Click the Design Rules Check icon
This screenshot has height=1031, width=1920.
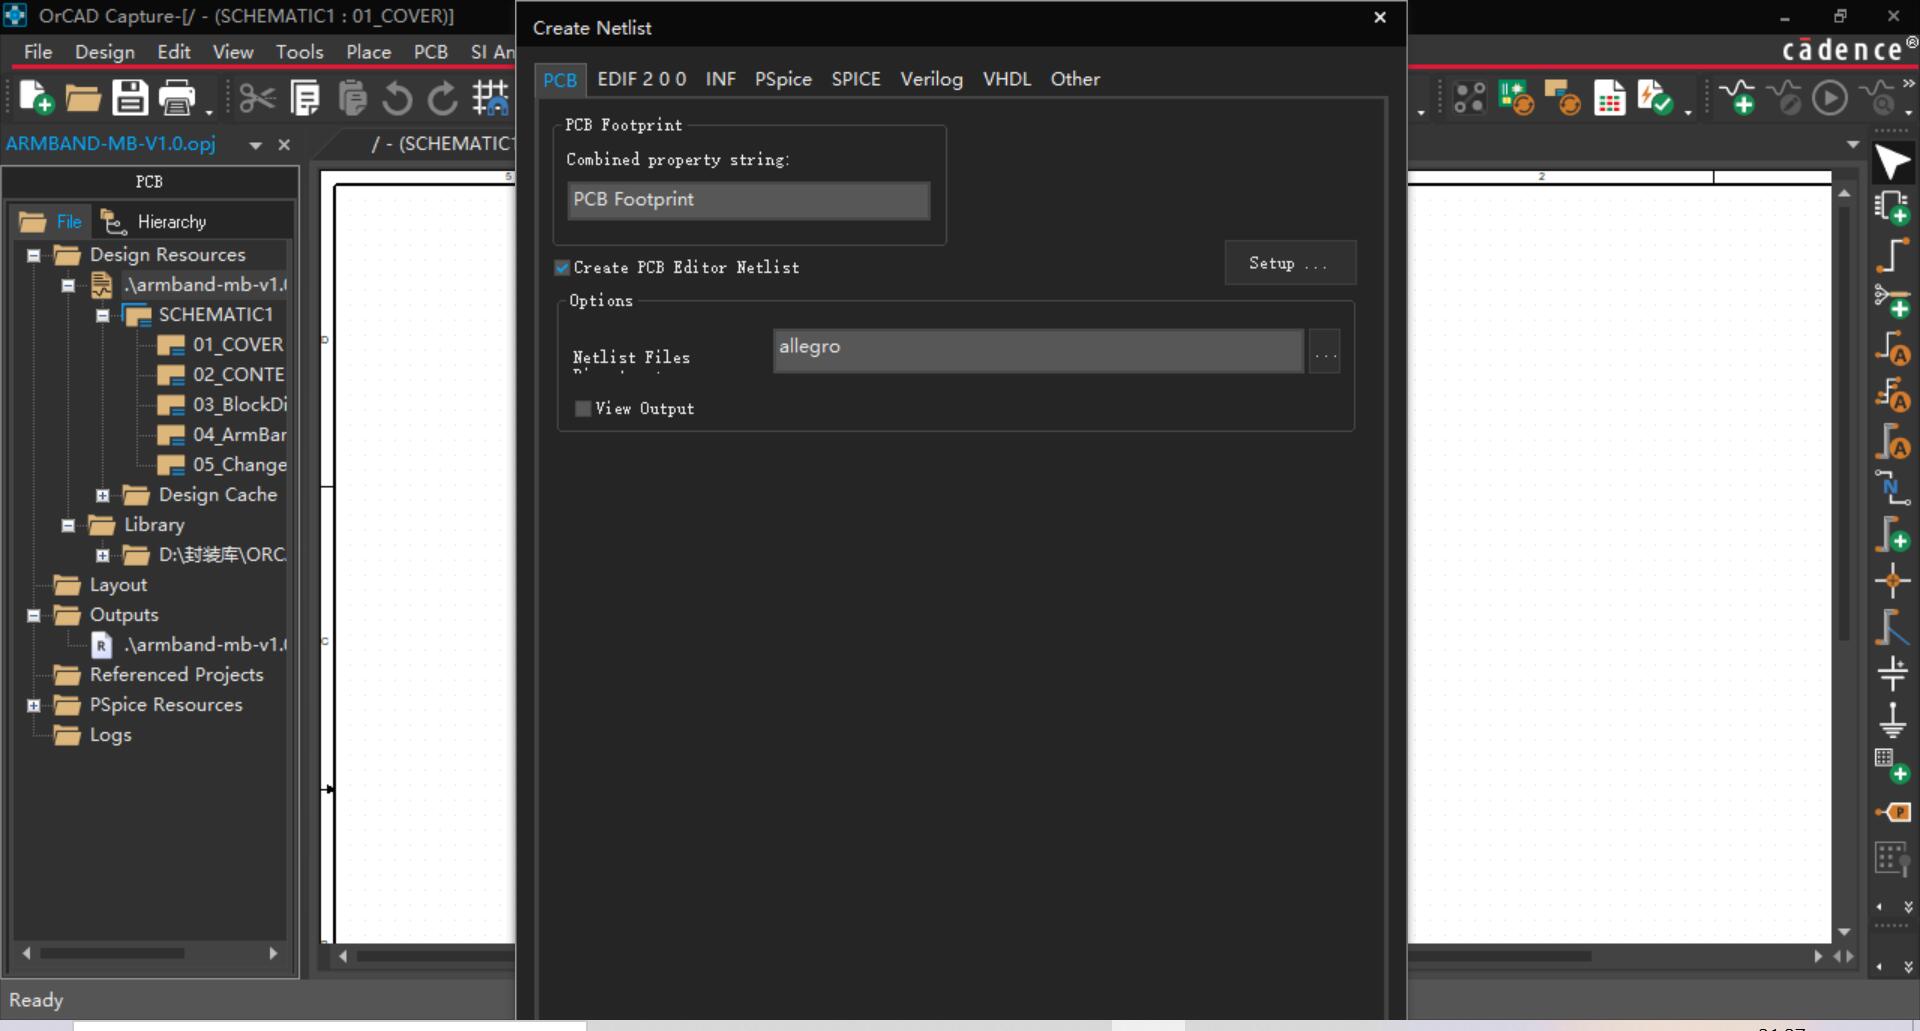click(1656, 98)
